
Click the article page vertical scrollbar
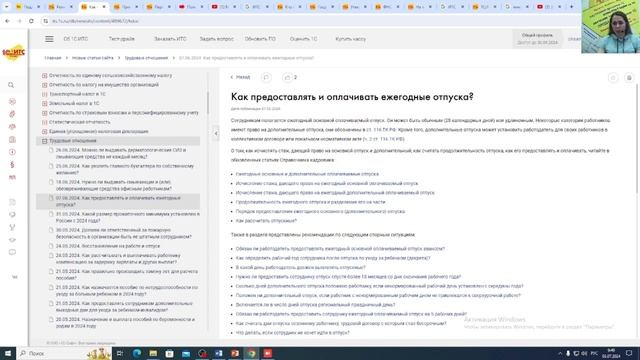tap(637, 139)
